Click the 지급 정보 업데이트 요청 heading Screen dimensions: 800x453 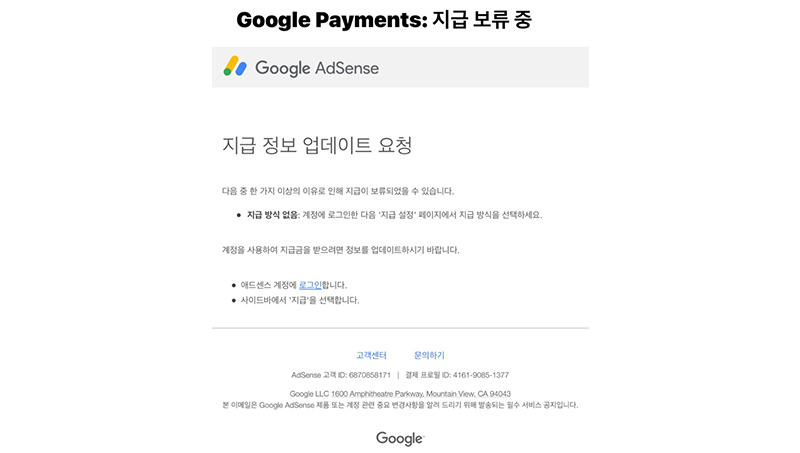[x=317, y=145]
